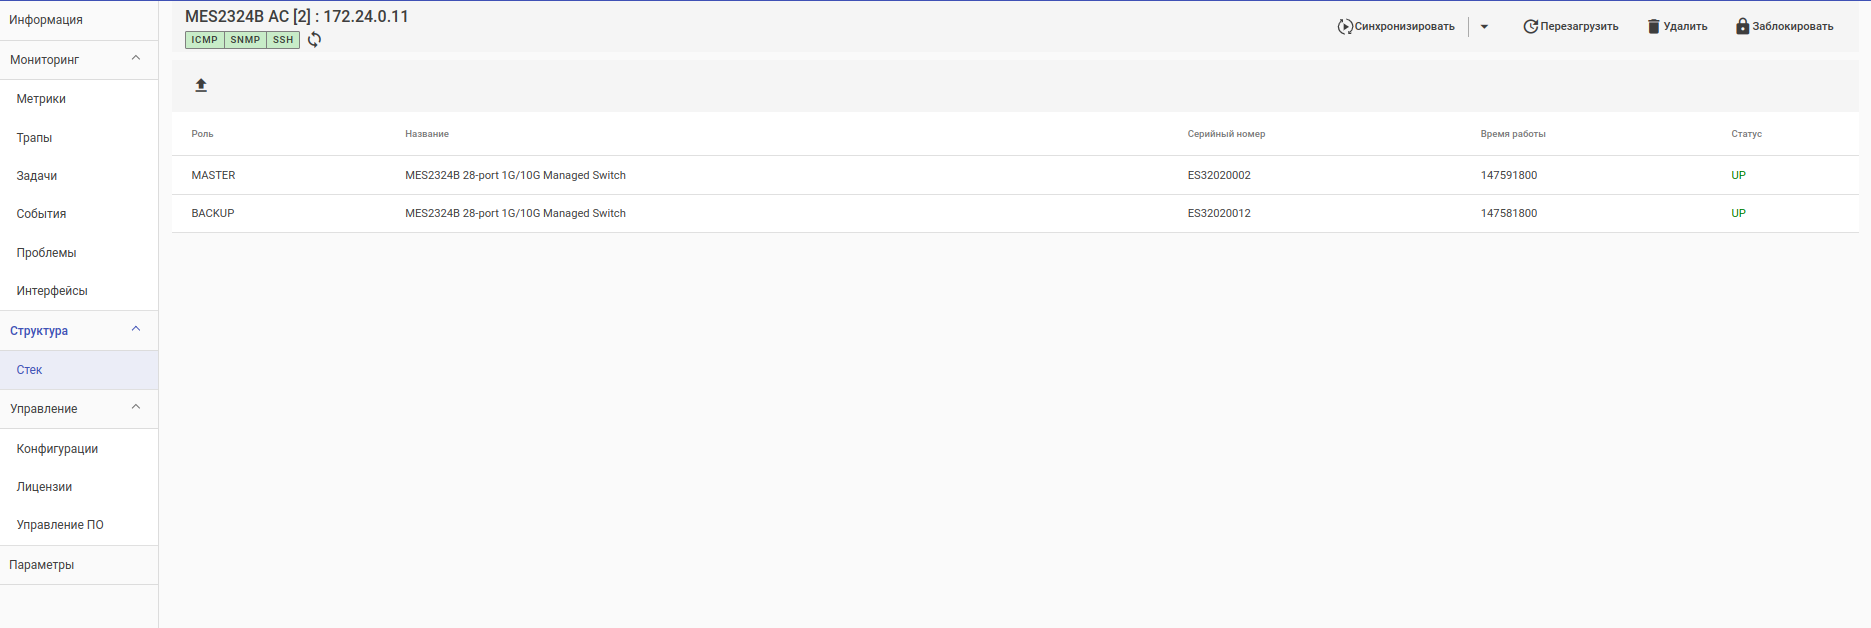Image resolution: width=1871 pixels, height=628 pixels.
Task: Click the device title MES2324B AC [2] : 172.24.0.11
Action: [x=297, y=16]
